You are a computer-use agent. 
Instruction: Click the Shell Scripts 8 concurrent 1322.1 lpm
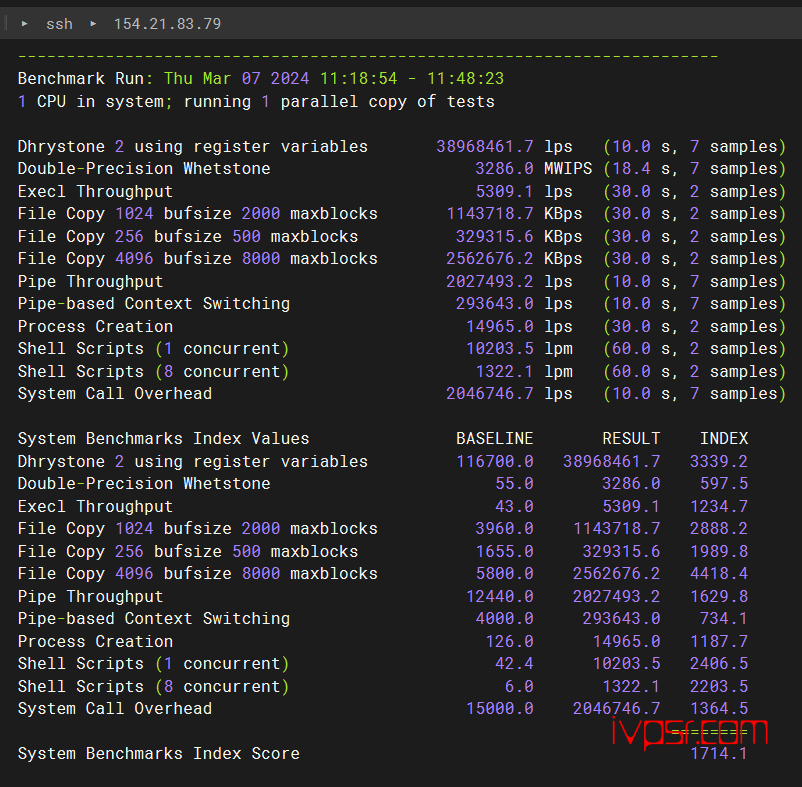point(524,372)
